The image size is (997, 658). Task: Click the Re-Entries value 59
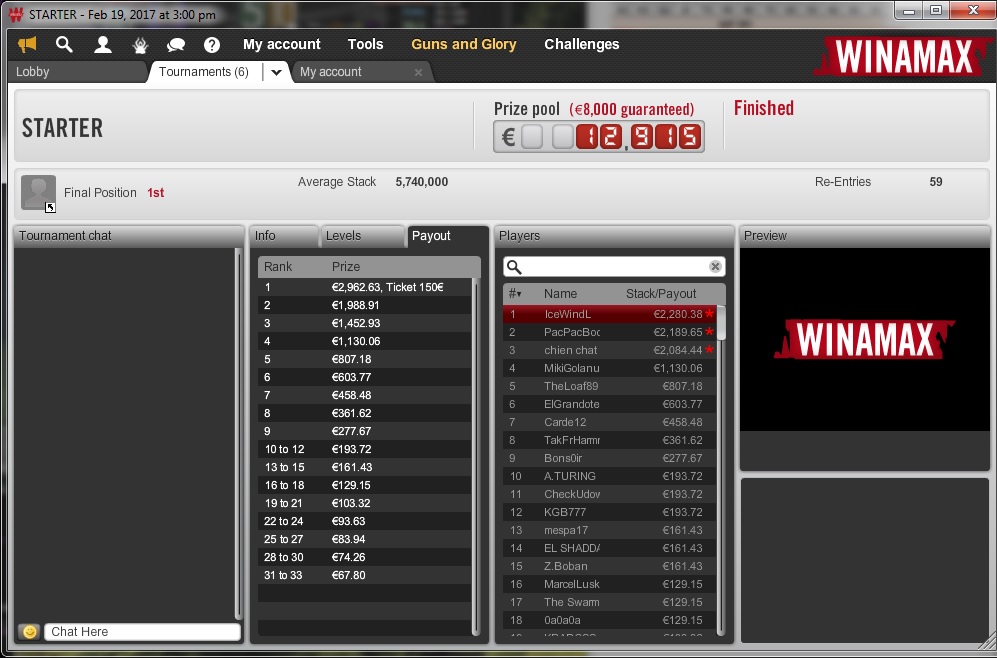click(935, 182)
